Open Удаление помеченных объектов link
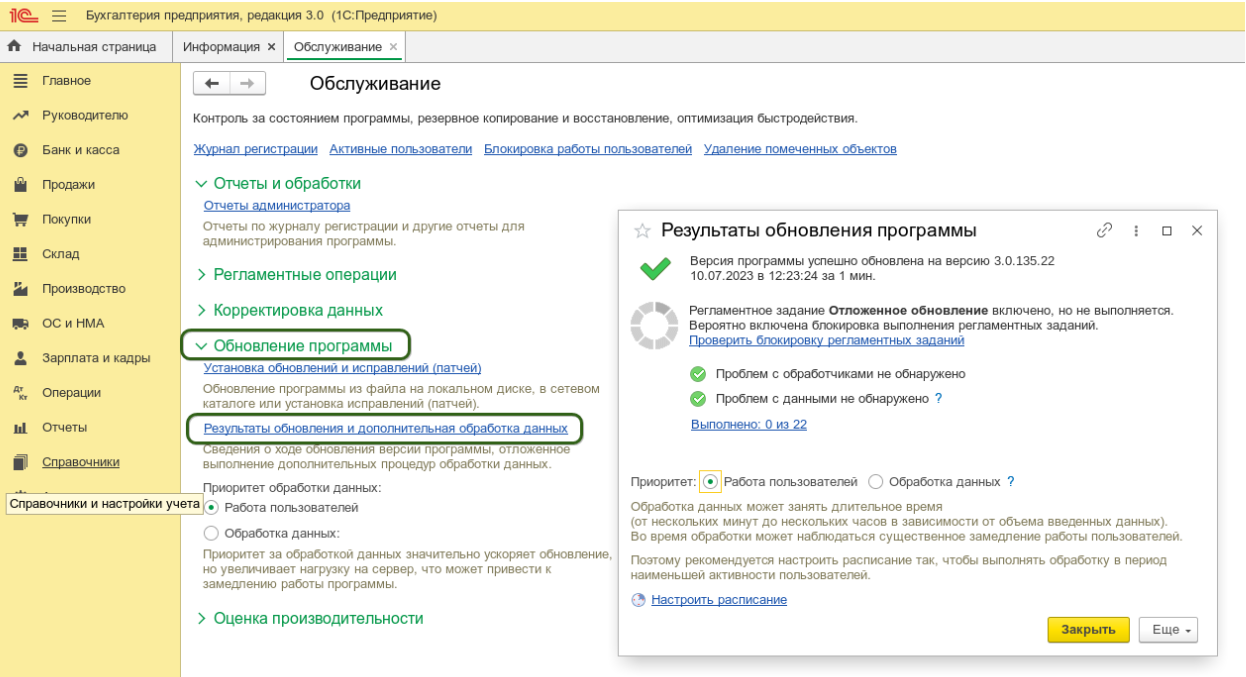 click(800, 149)
